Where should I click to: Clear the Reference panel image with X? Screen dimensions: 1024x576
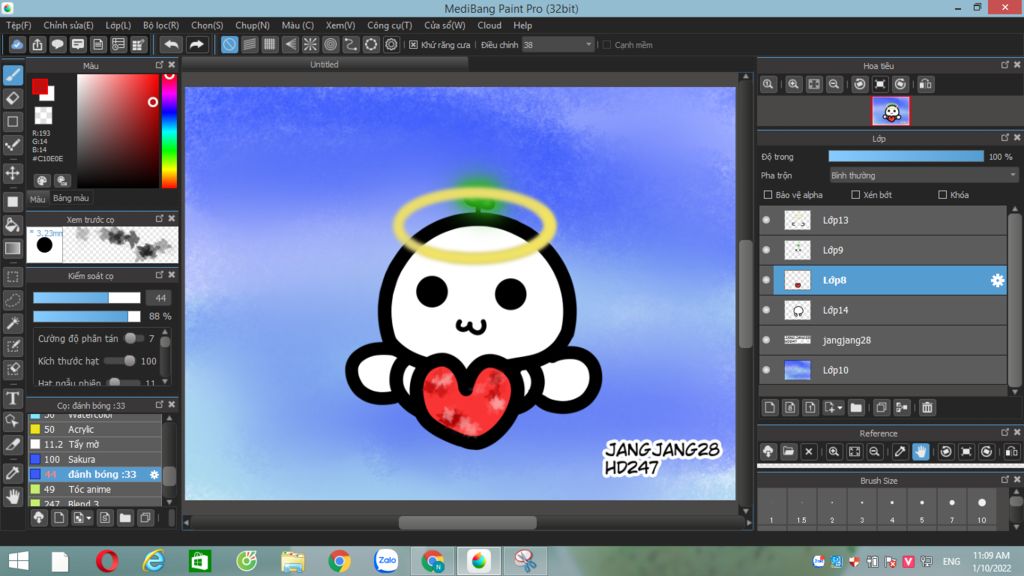(x=808, y=451)
